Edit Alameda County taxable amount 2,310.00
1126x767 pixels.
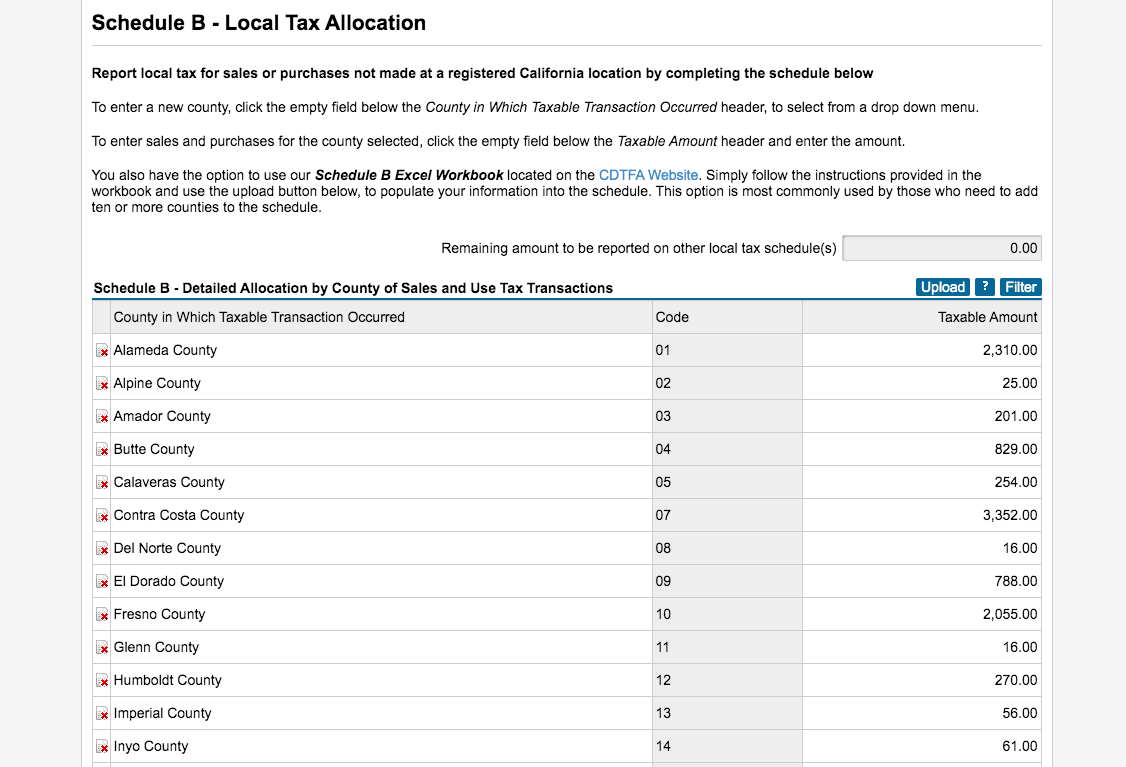point(922,350)
